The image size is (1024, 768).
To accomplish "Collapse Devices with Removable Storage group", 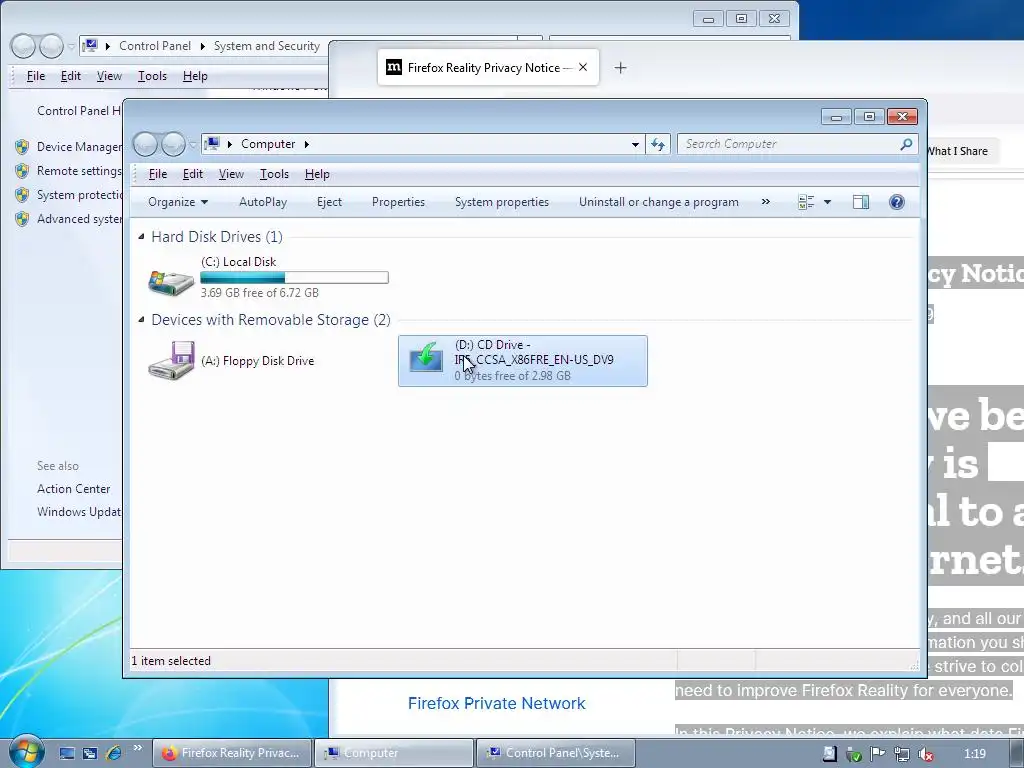I will coord(141,319).
